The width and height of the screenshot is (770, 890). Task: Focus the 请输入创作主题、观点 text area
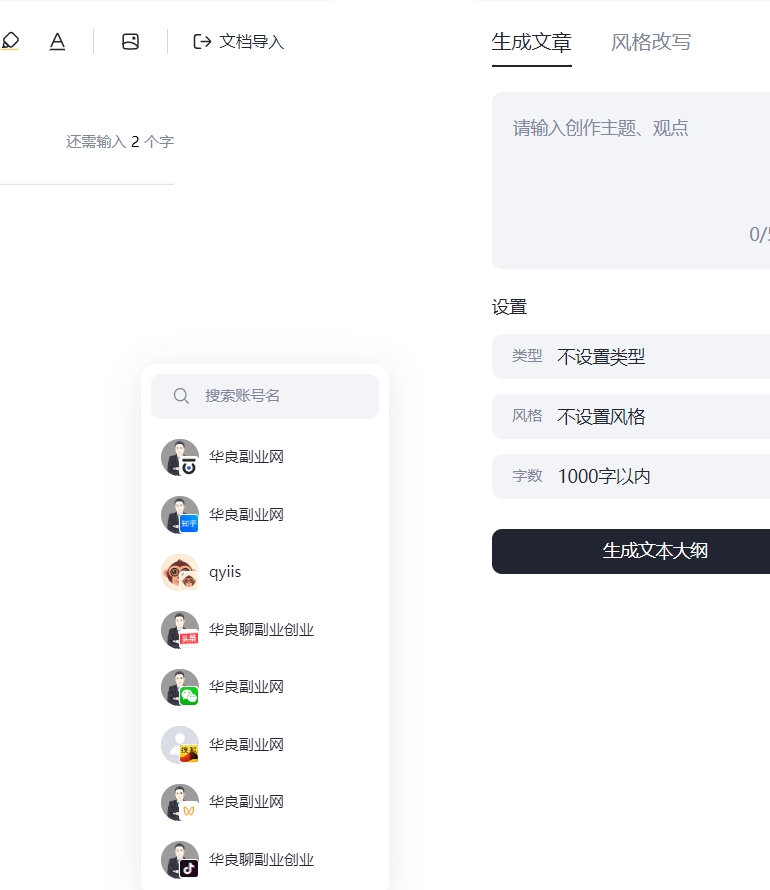(x=631, y=180)
